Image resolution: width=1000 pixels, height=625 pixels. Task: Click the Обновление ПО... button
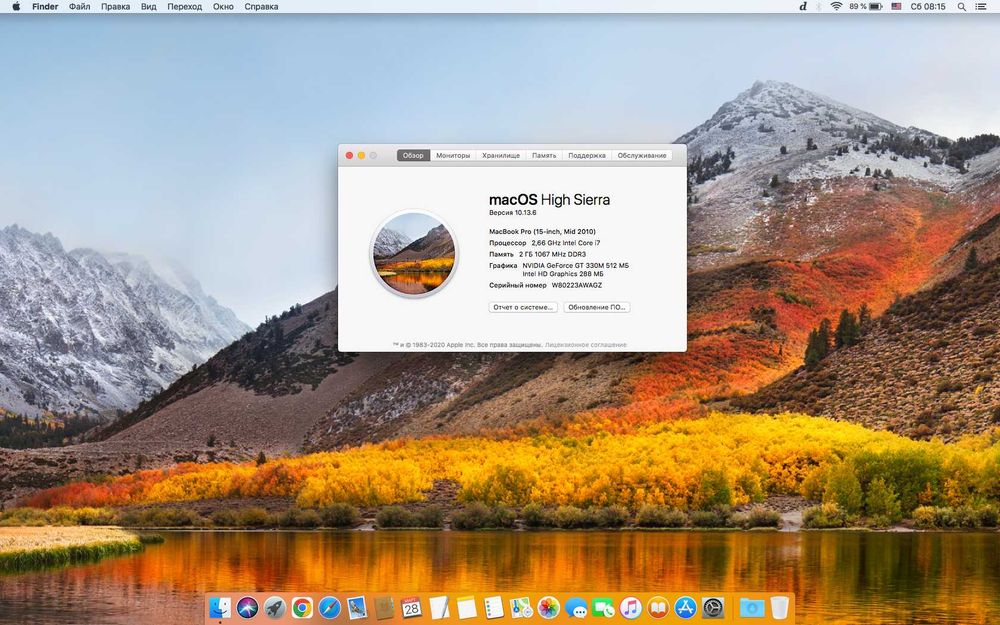[596, 307]
